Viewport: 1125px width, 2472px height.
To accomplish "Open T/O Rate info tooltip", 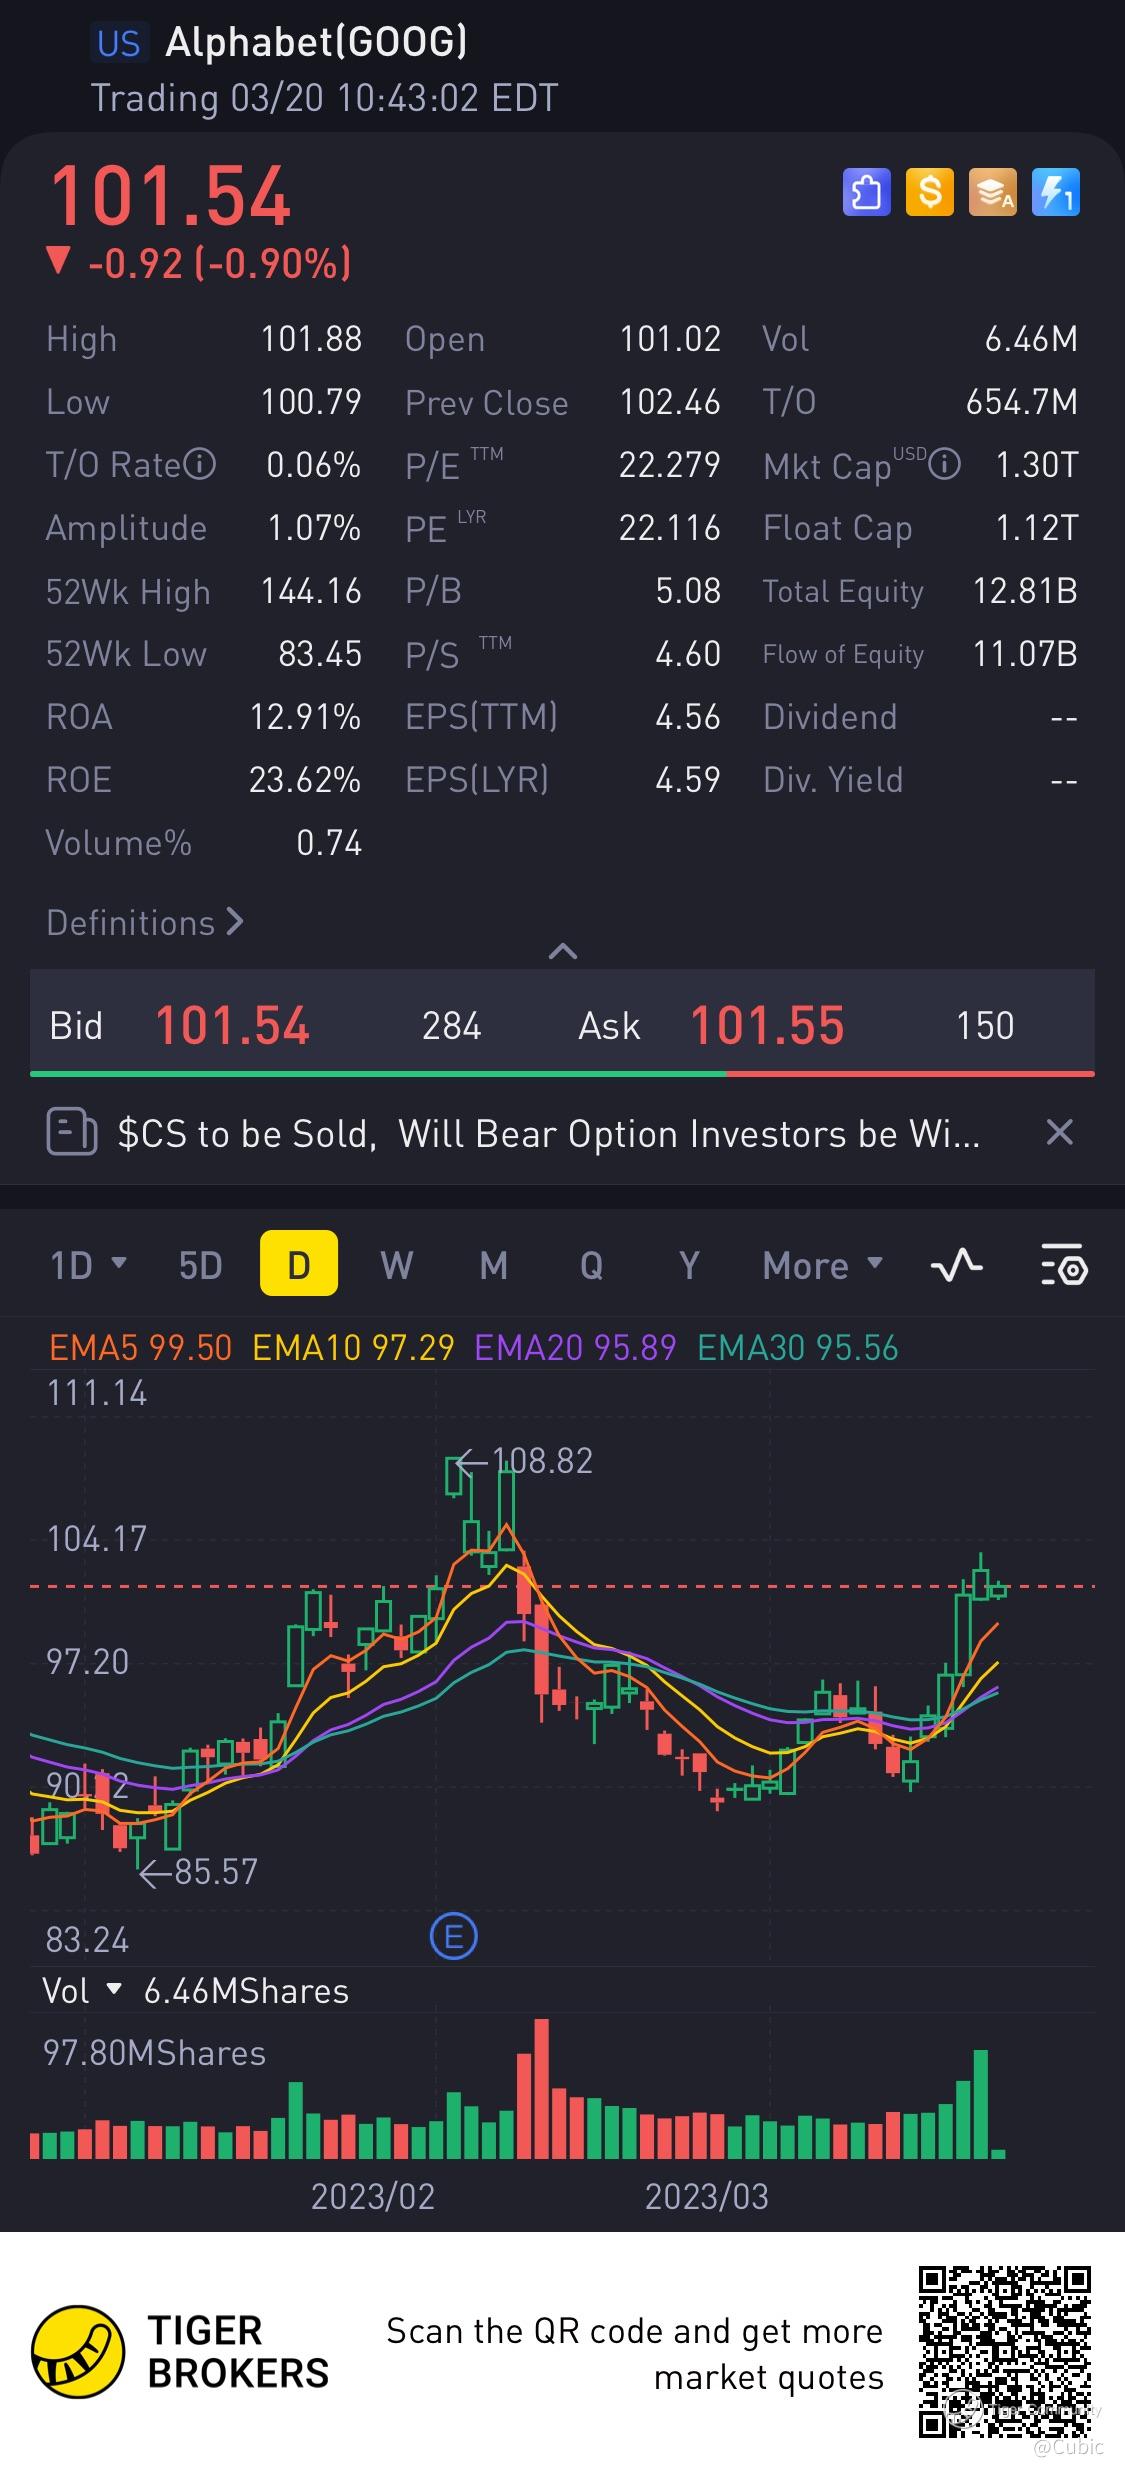I will pyautogui.click(x=200, y=465).
